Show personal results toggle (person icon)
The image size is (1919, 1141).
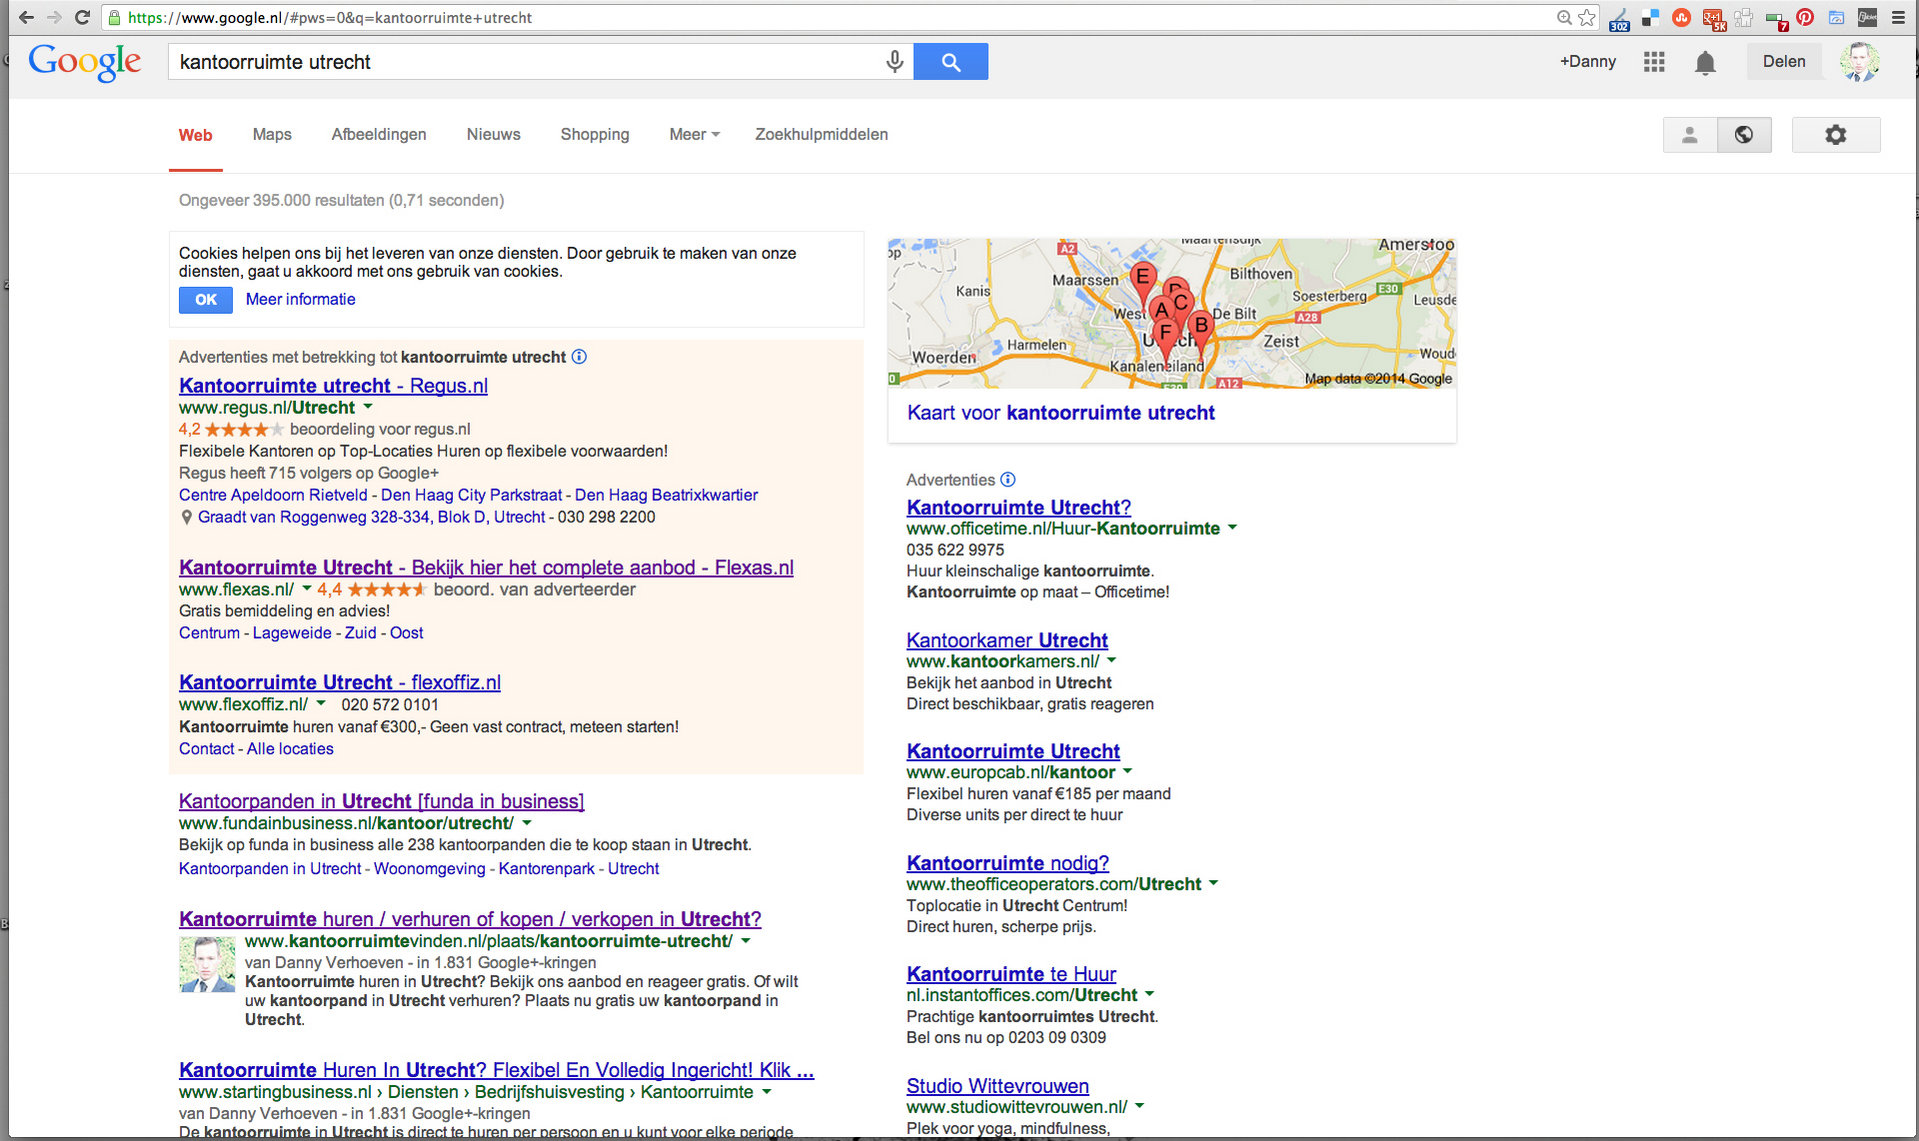tap(1690, 135)
